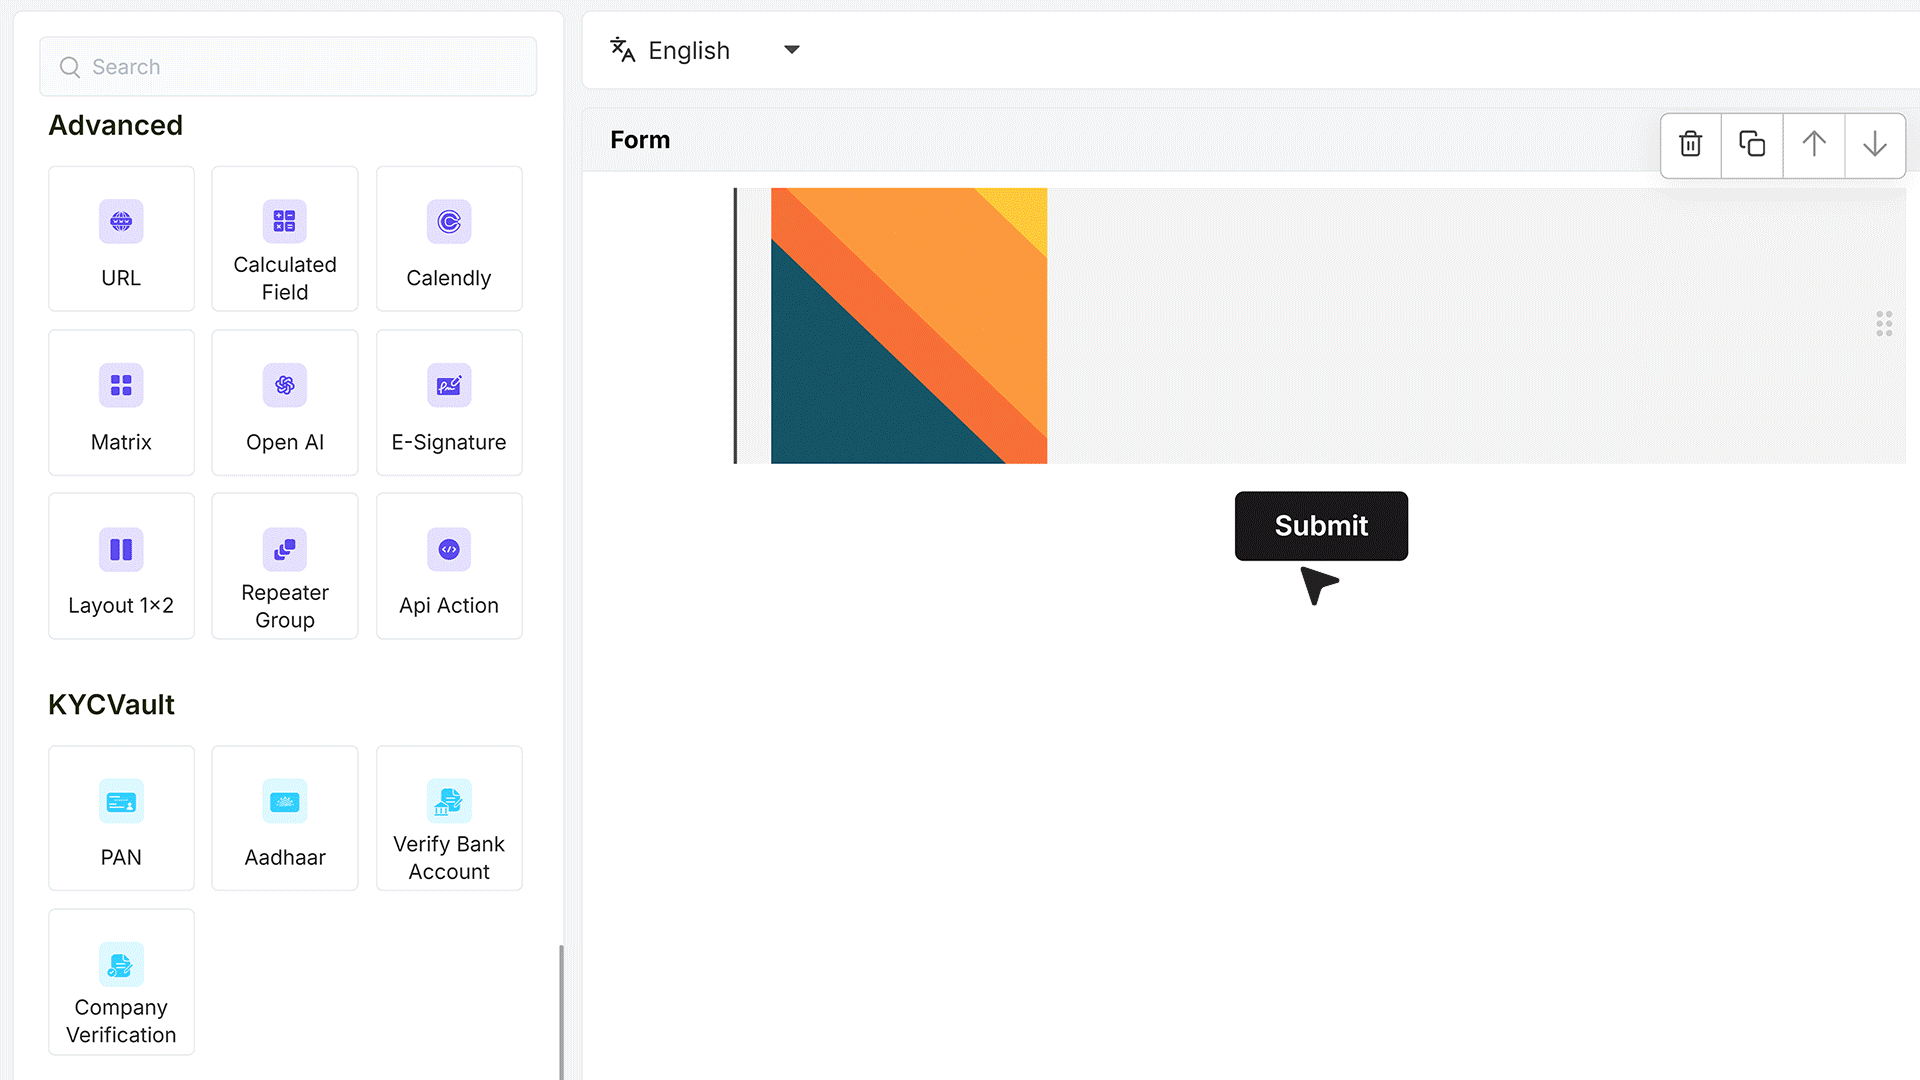Duplicate the selected form element

tap(1752, 144)
